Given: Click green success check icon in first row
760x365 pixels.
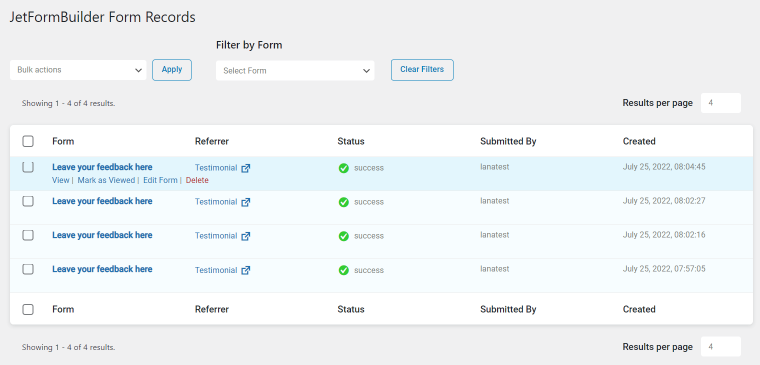Looking at the screenshot, I should coord(344,168).
